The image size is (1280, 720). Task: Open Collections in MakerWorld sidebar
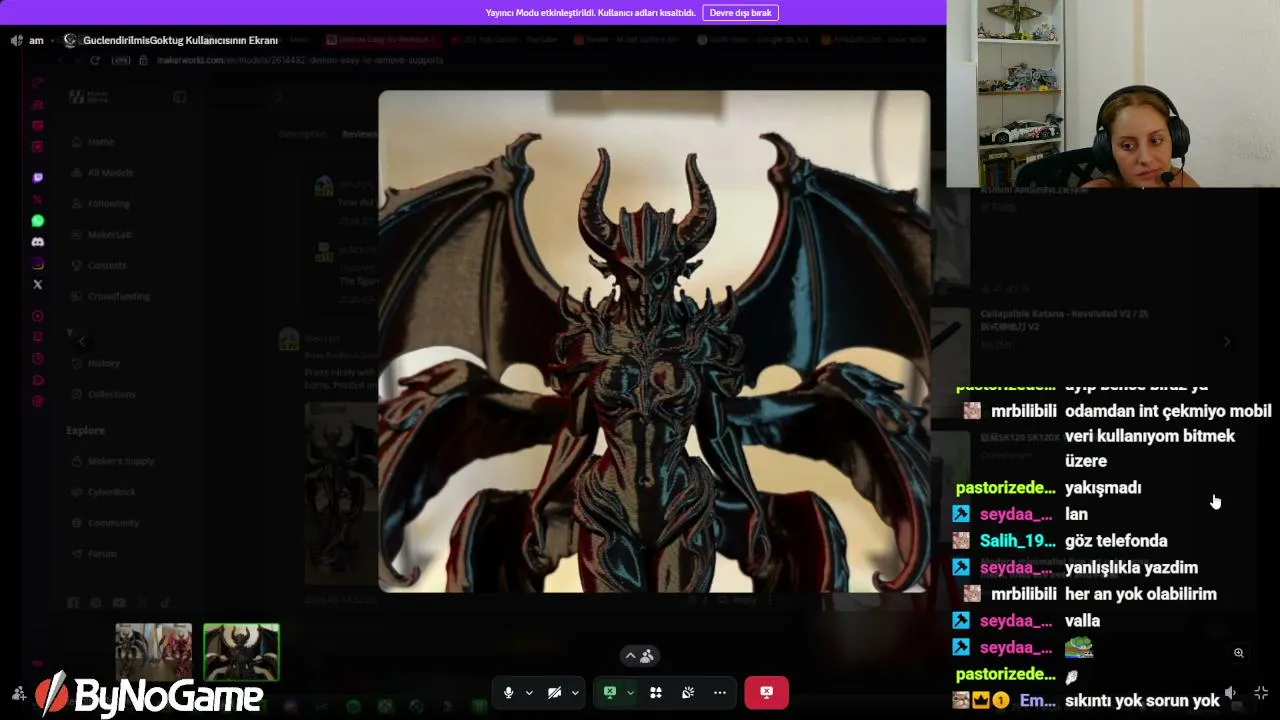(x=111, y=395)
